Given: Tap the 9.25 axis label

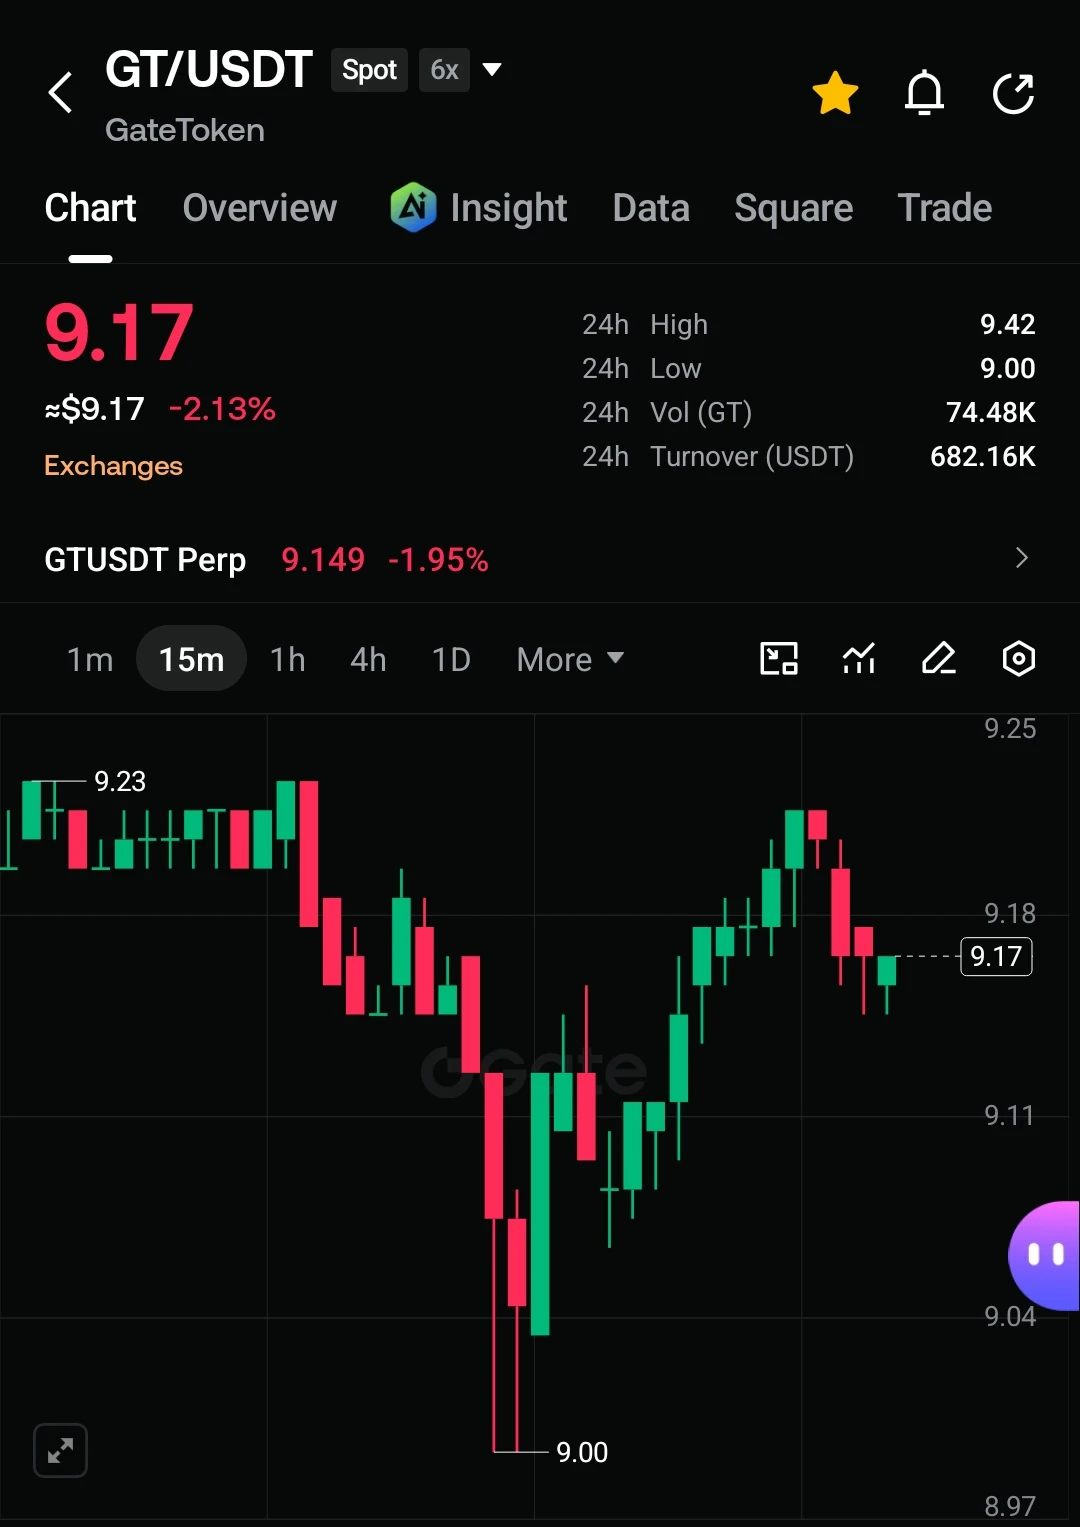Looking at the screenshot, I should 1010,728.
